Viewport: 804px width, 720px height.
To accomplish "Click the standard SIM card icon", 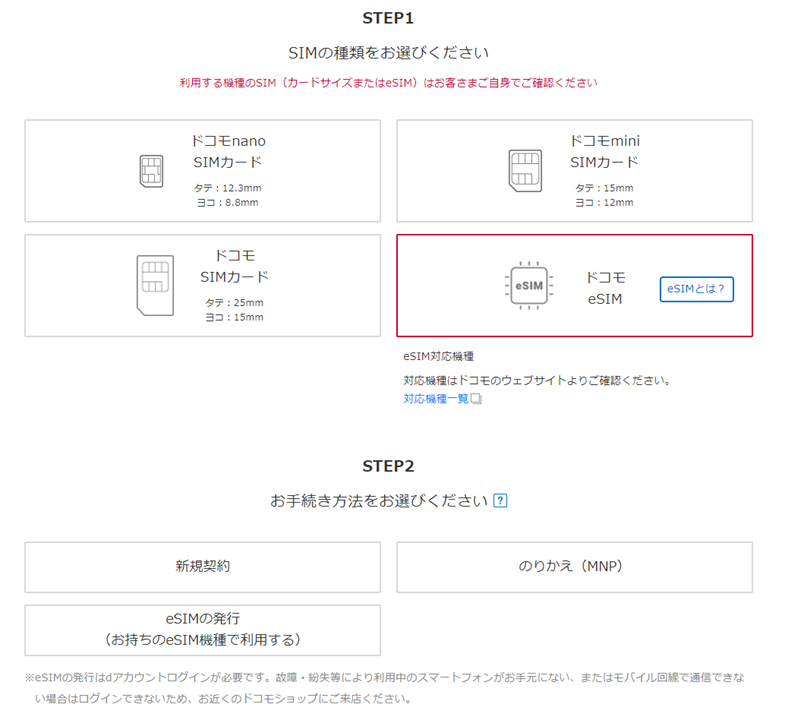I will 155,285.
